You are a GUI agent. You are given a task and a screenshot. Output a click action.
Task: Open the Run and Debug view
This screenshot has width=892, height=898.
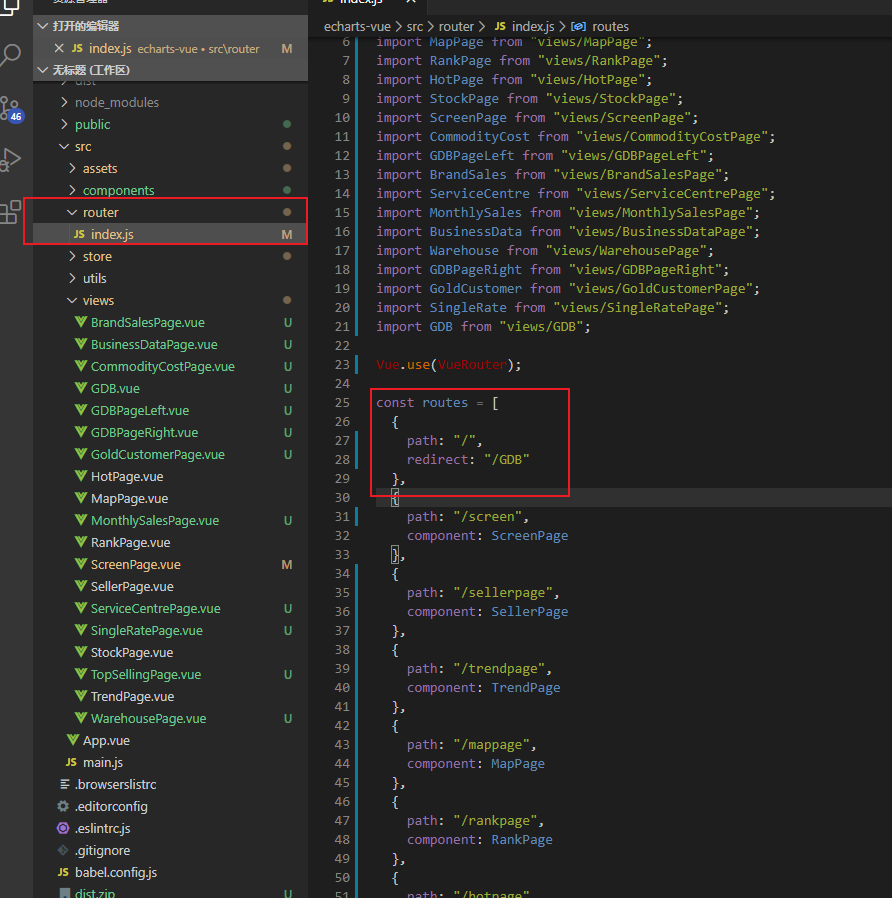[11, 160]
